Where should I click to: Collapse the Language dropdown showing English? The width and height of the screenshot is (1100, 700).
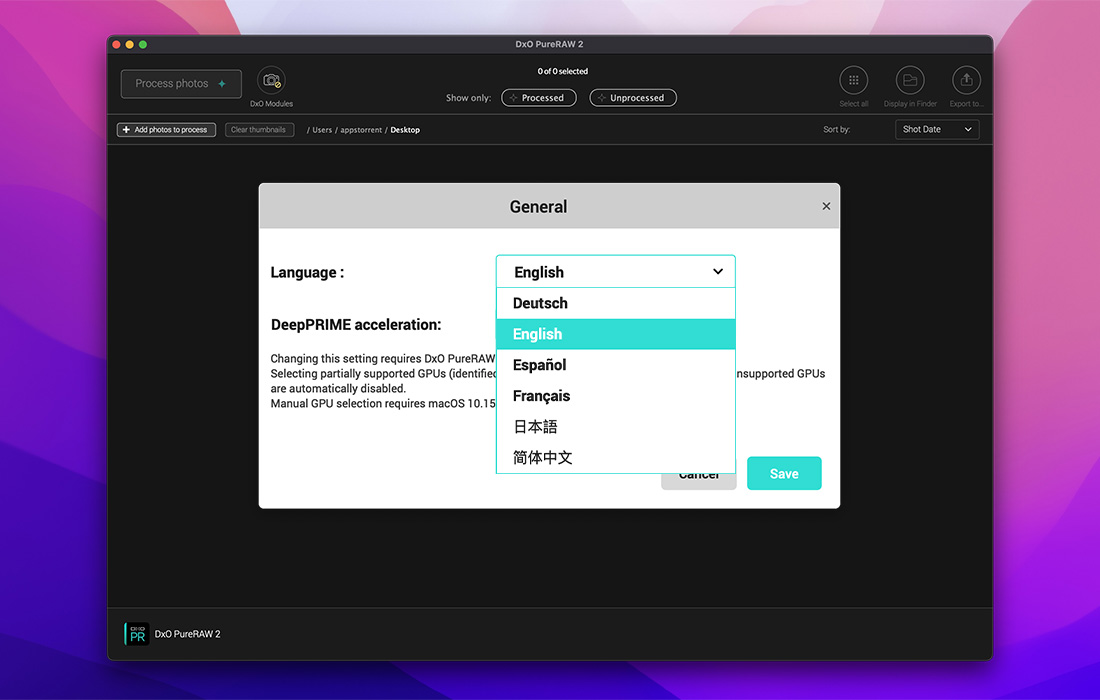coord(615,272)
